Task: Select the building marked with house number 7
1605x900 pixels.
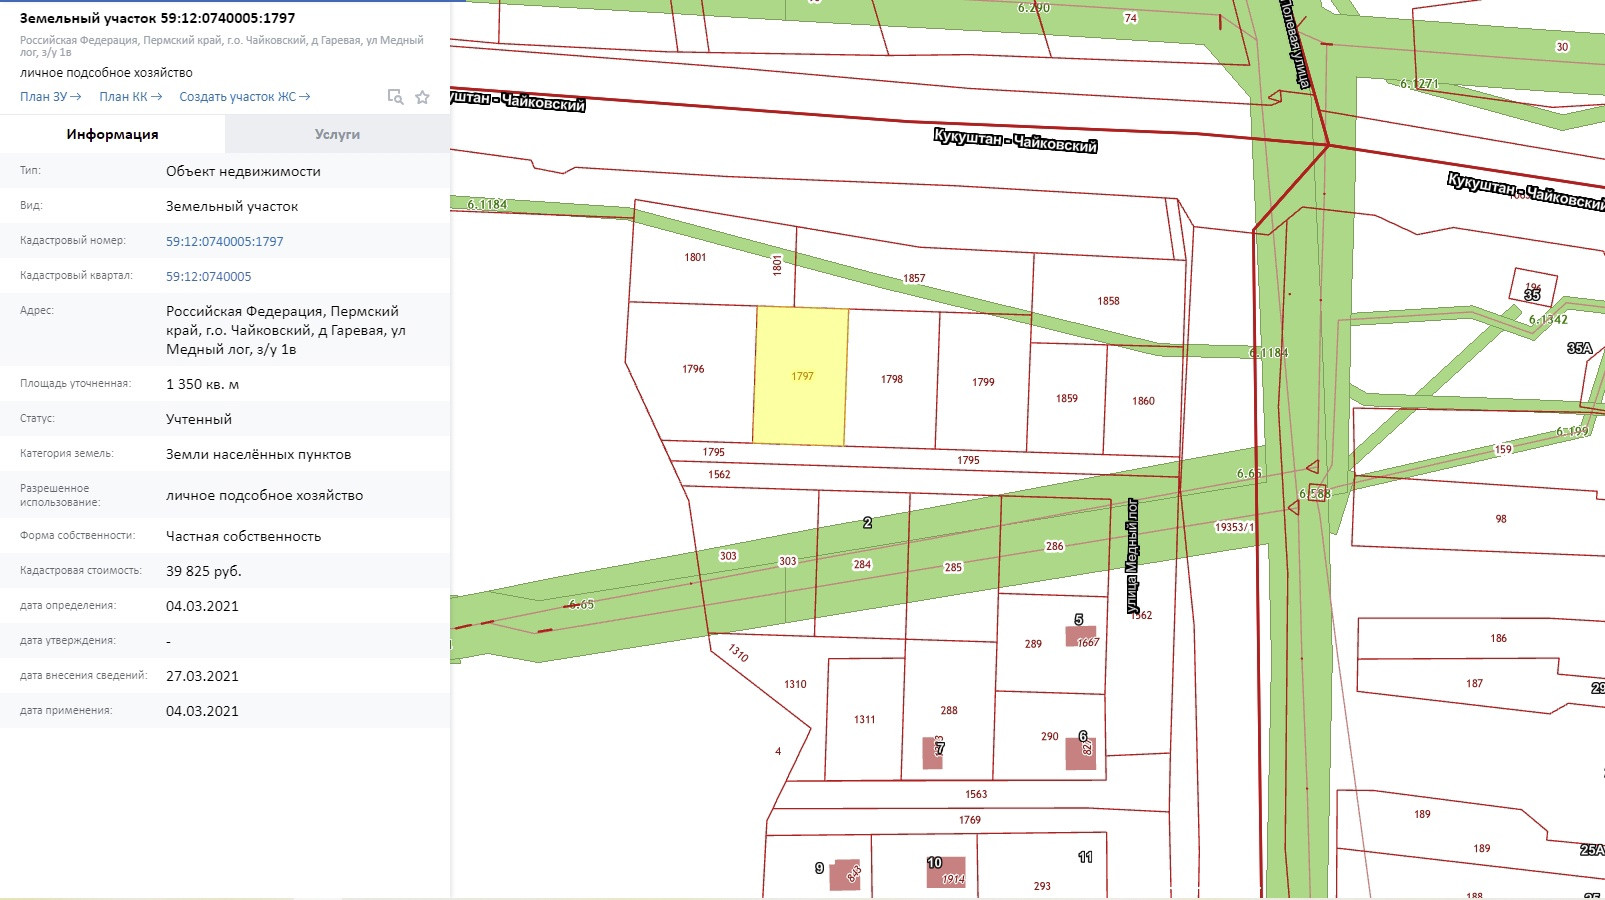Action: click(x=932, y=753)
